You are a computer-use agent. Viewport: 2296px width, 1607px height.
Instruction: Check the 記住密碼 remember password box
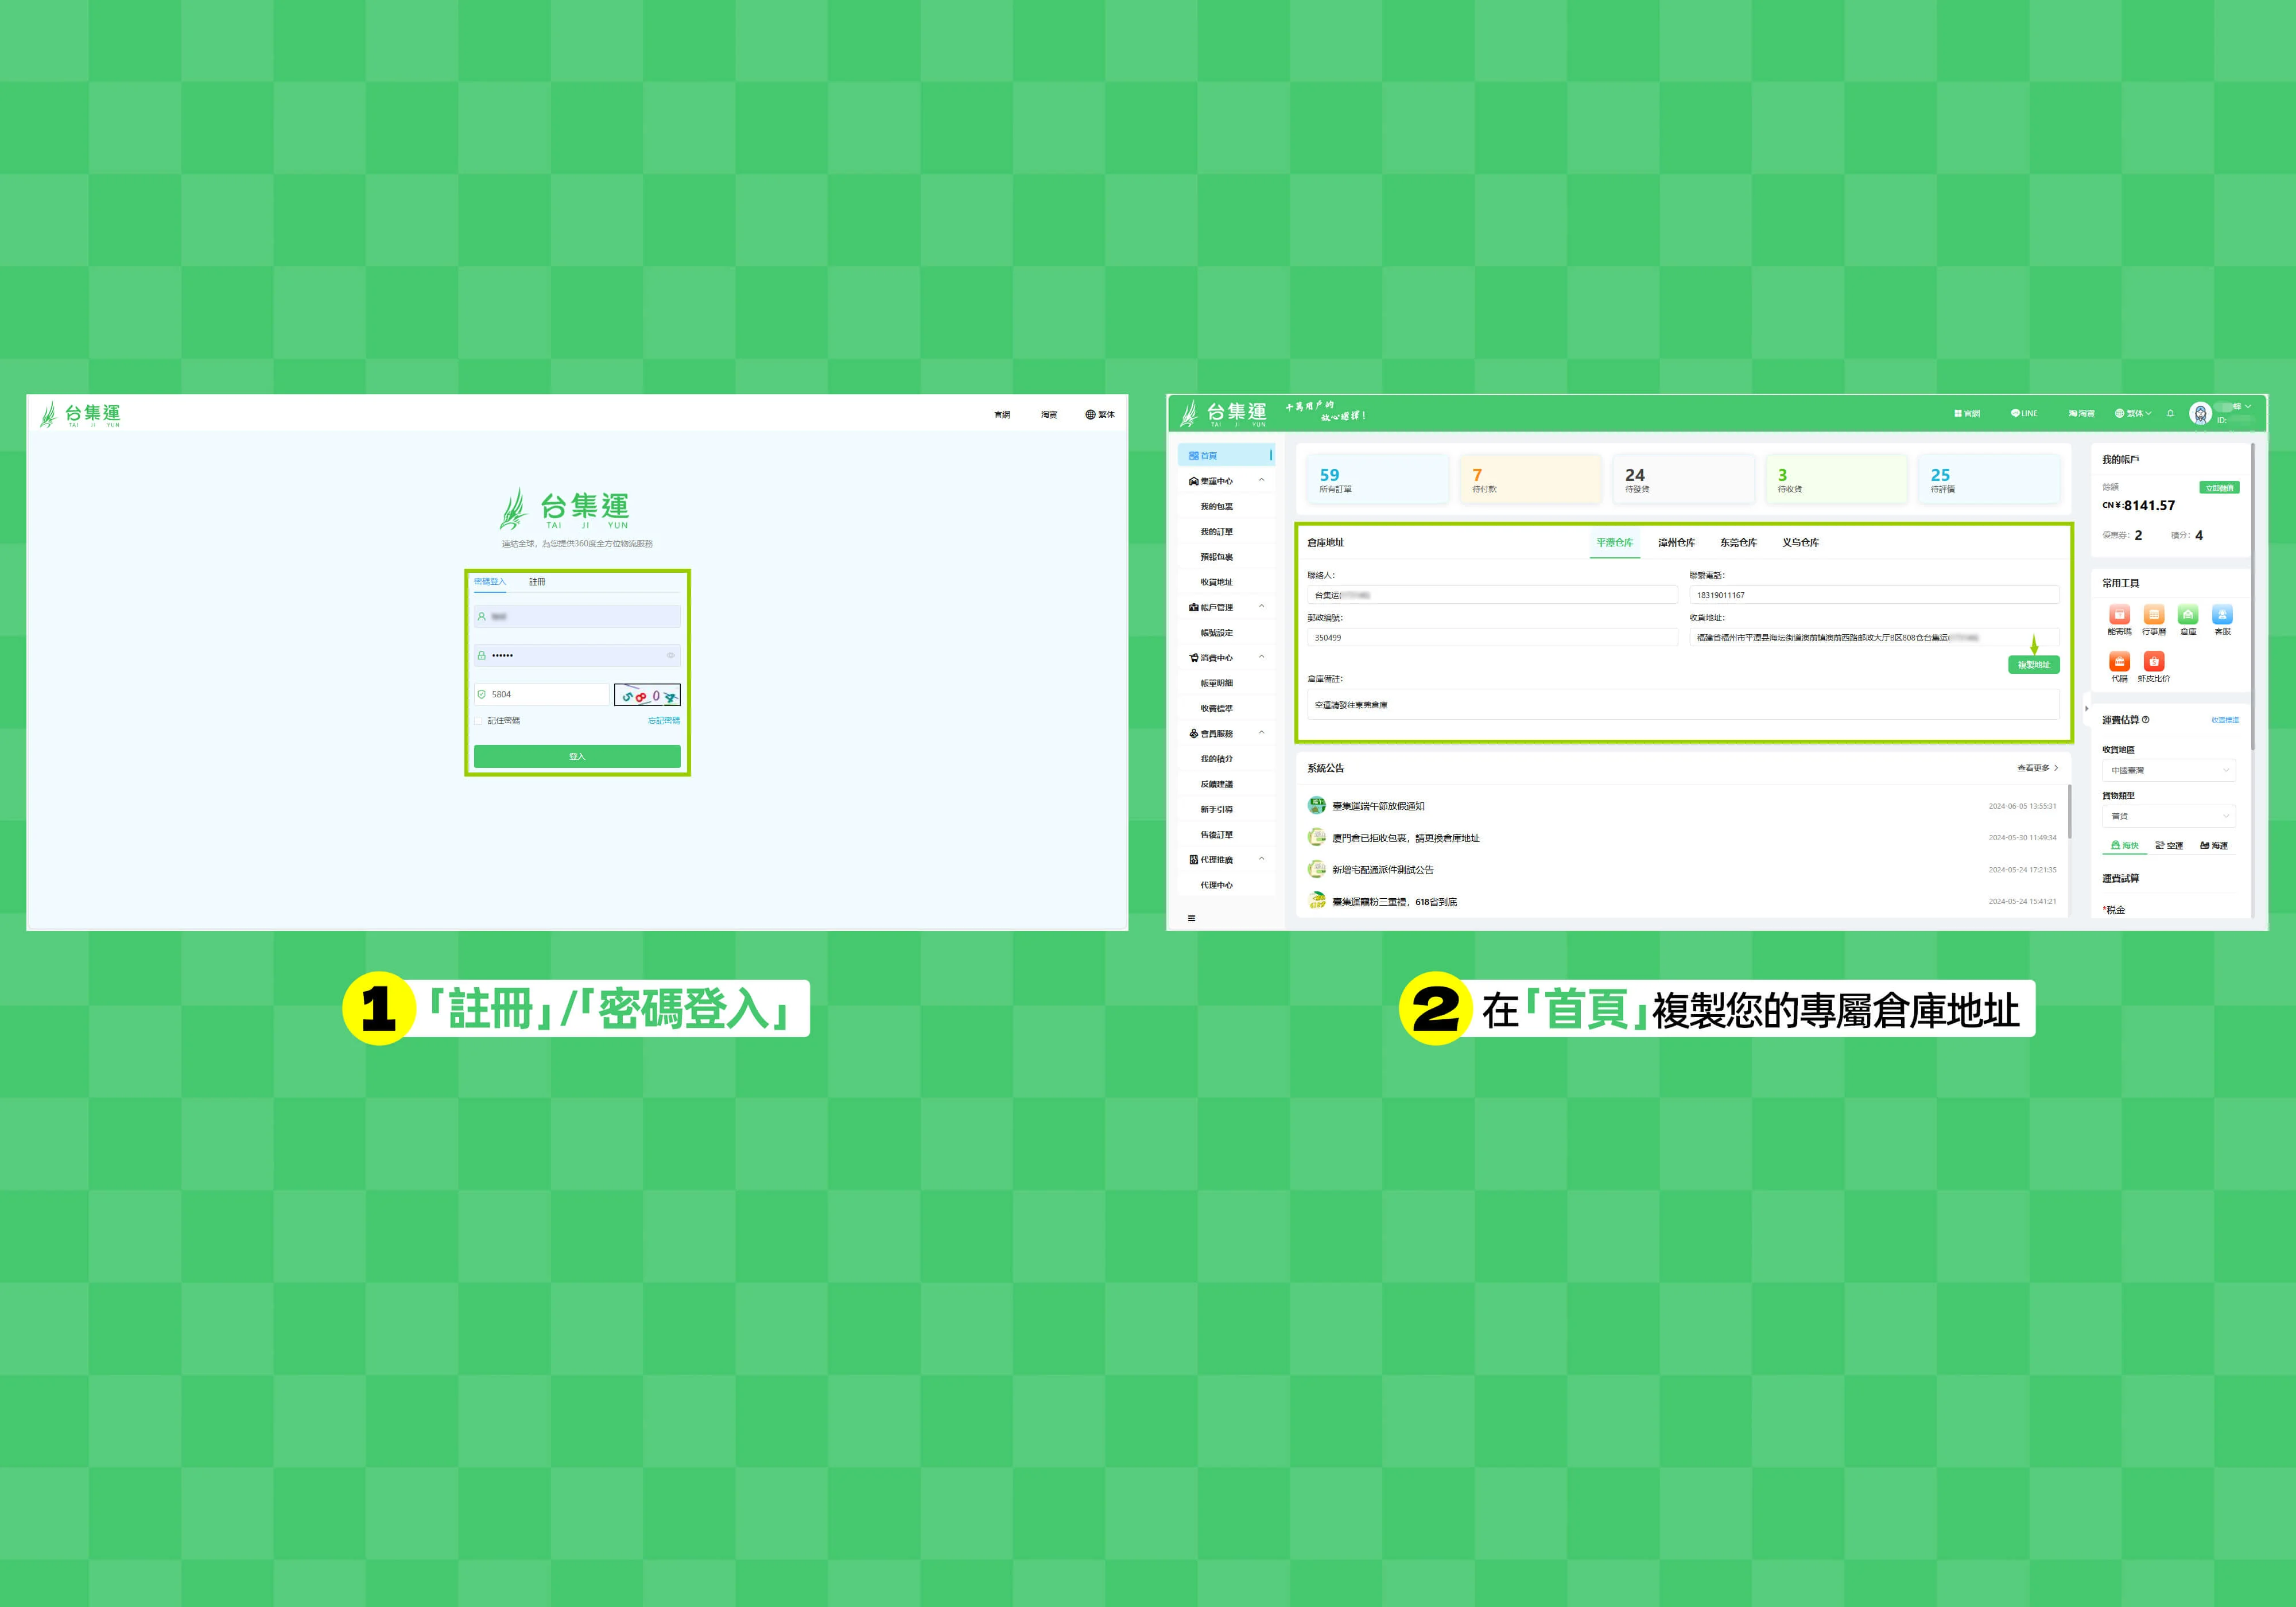click(479, 720)
